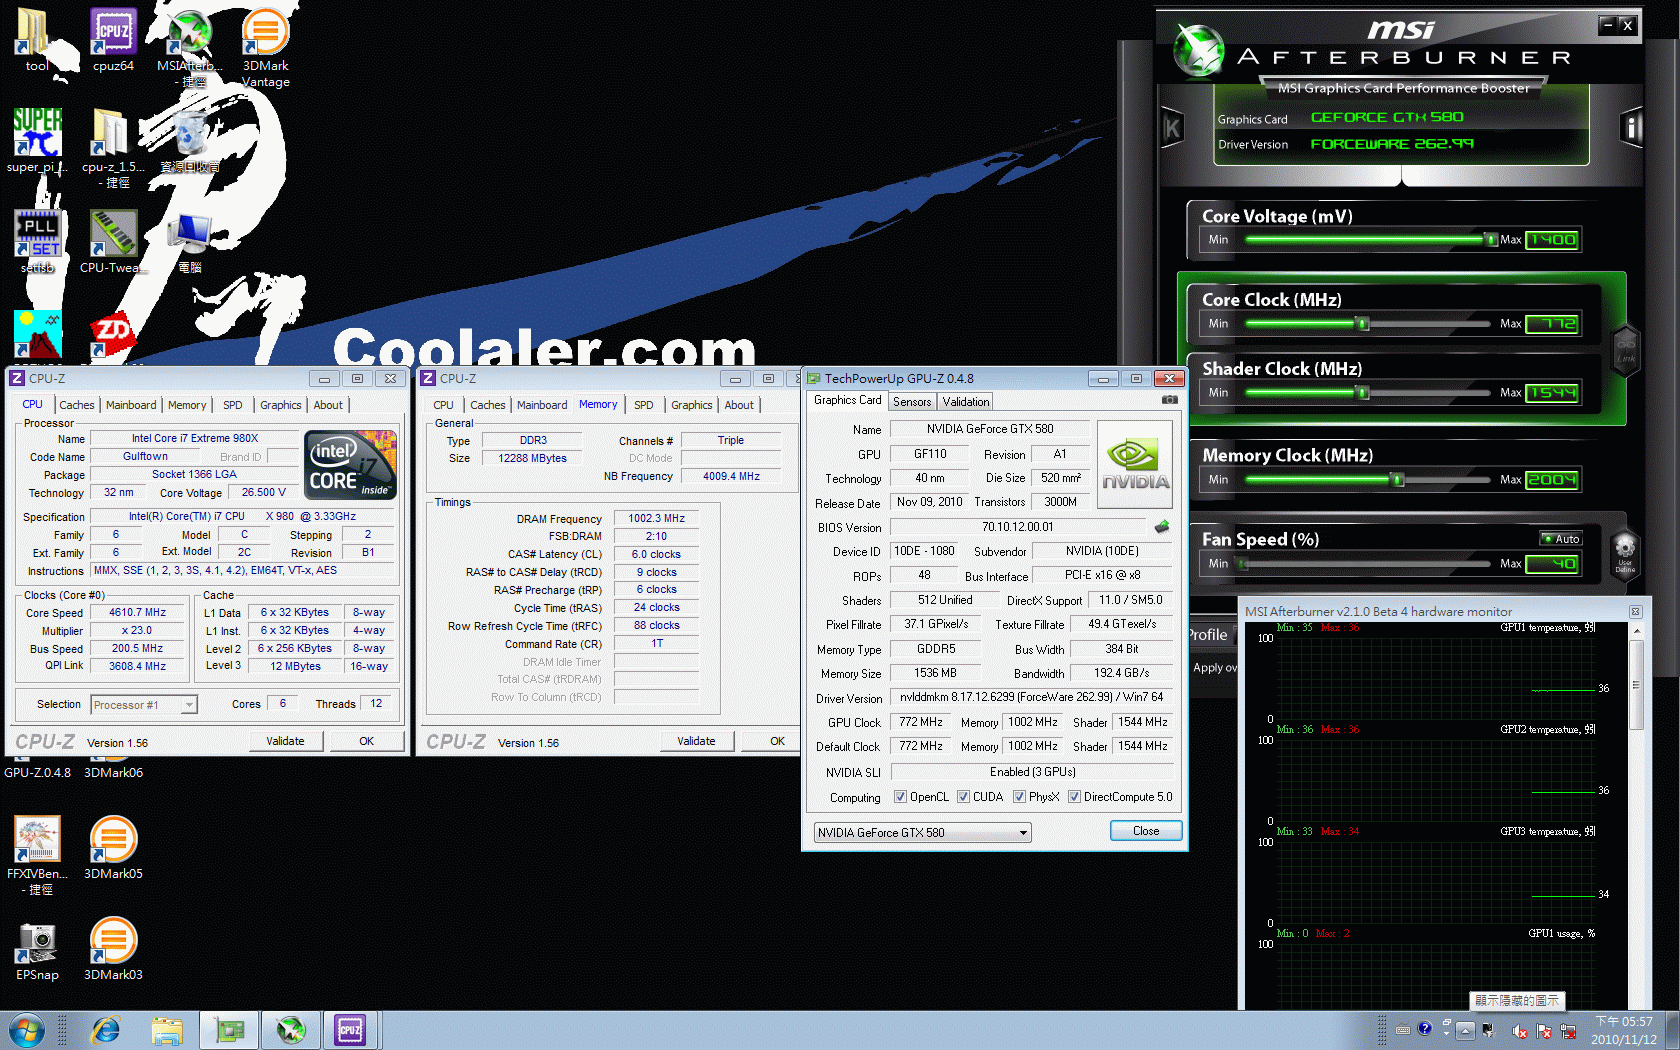Open Mainboard tab in left CPU-Z window

click(131, 405)
